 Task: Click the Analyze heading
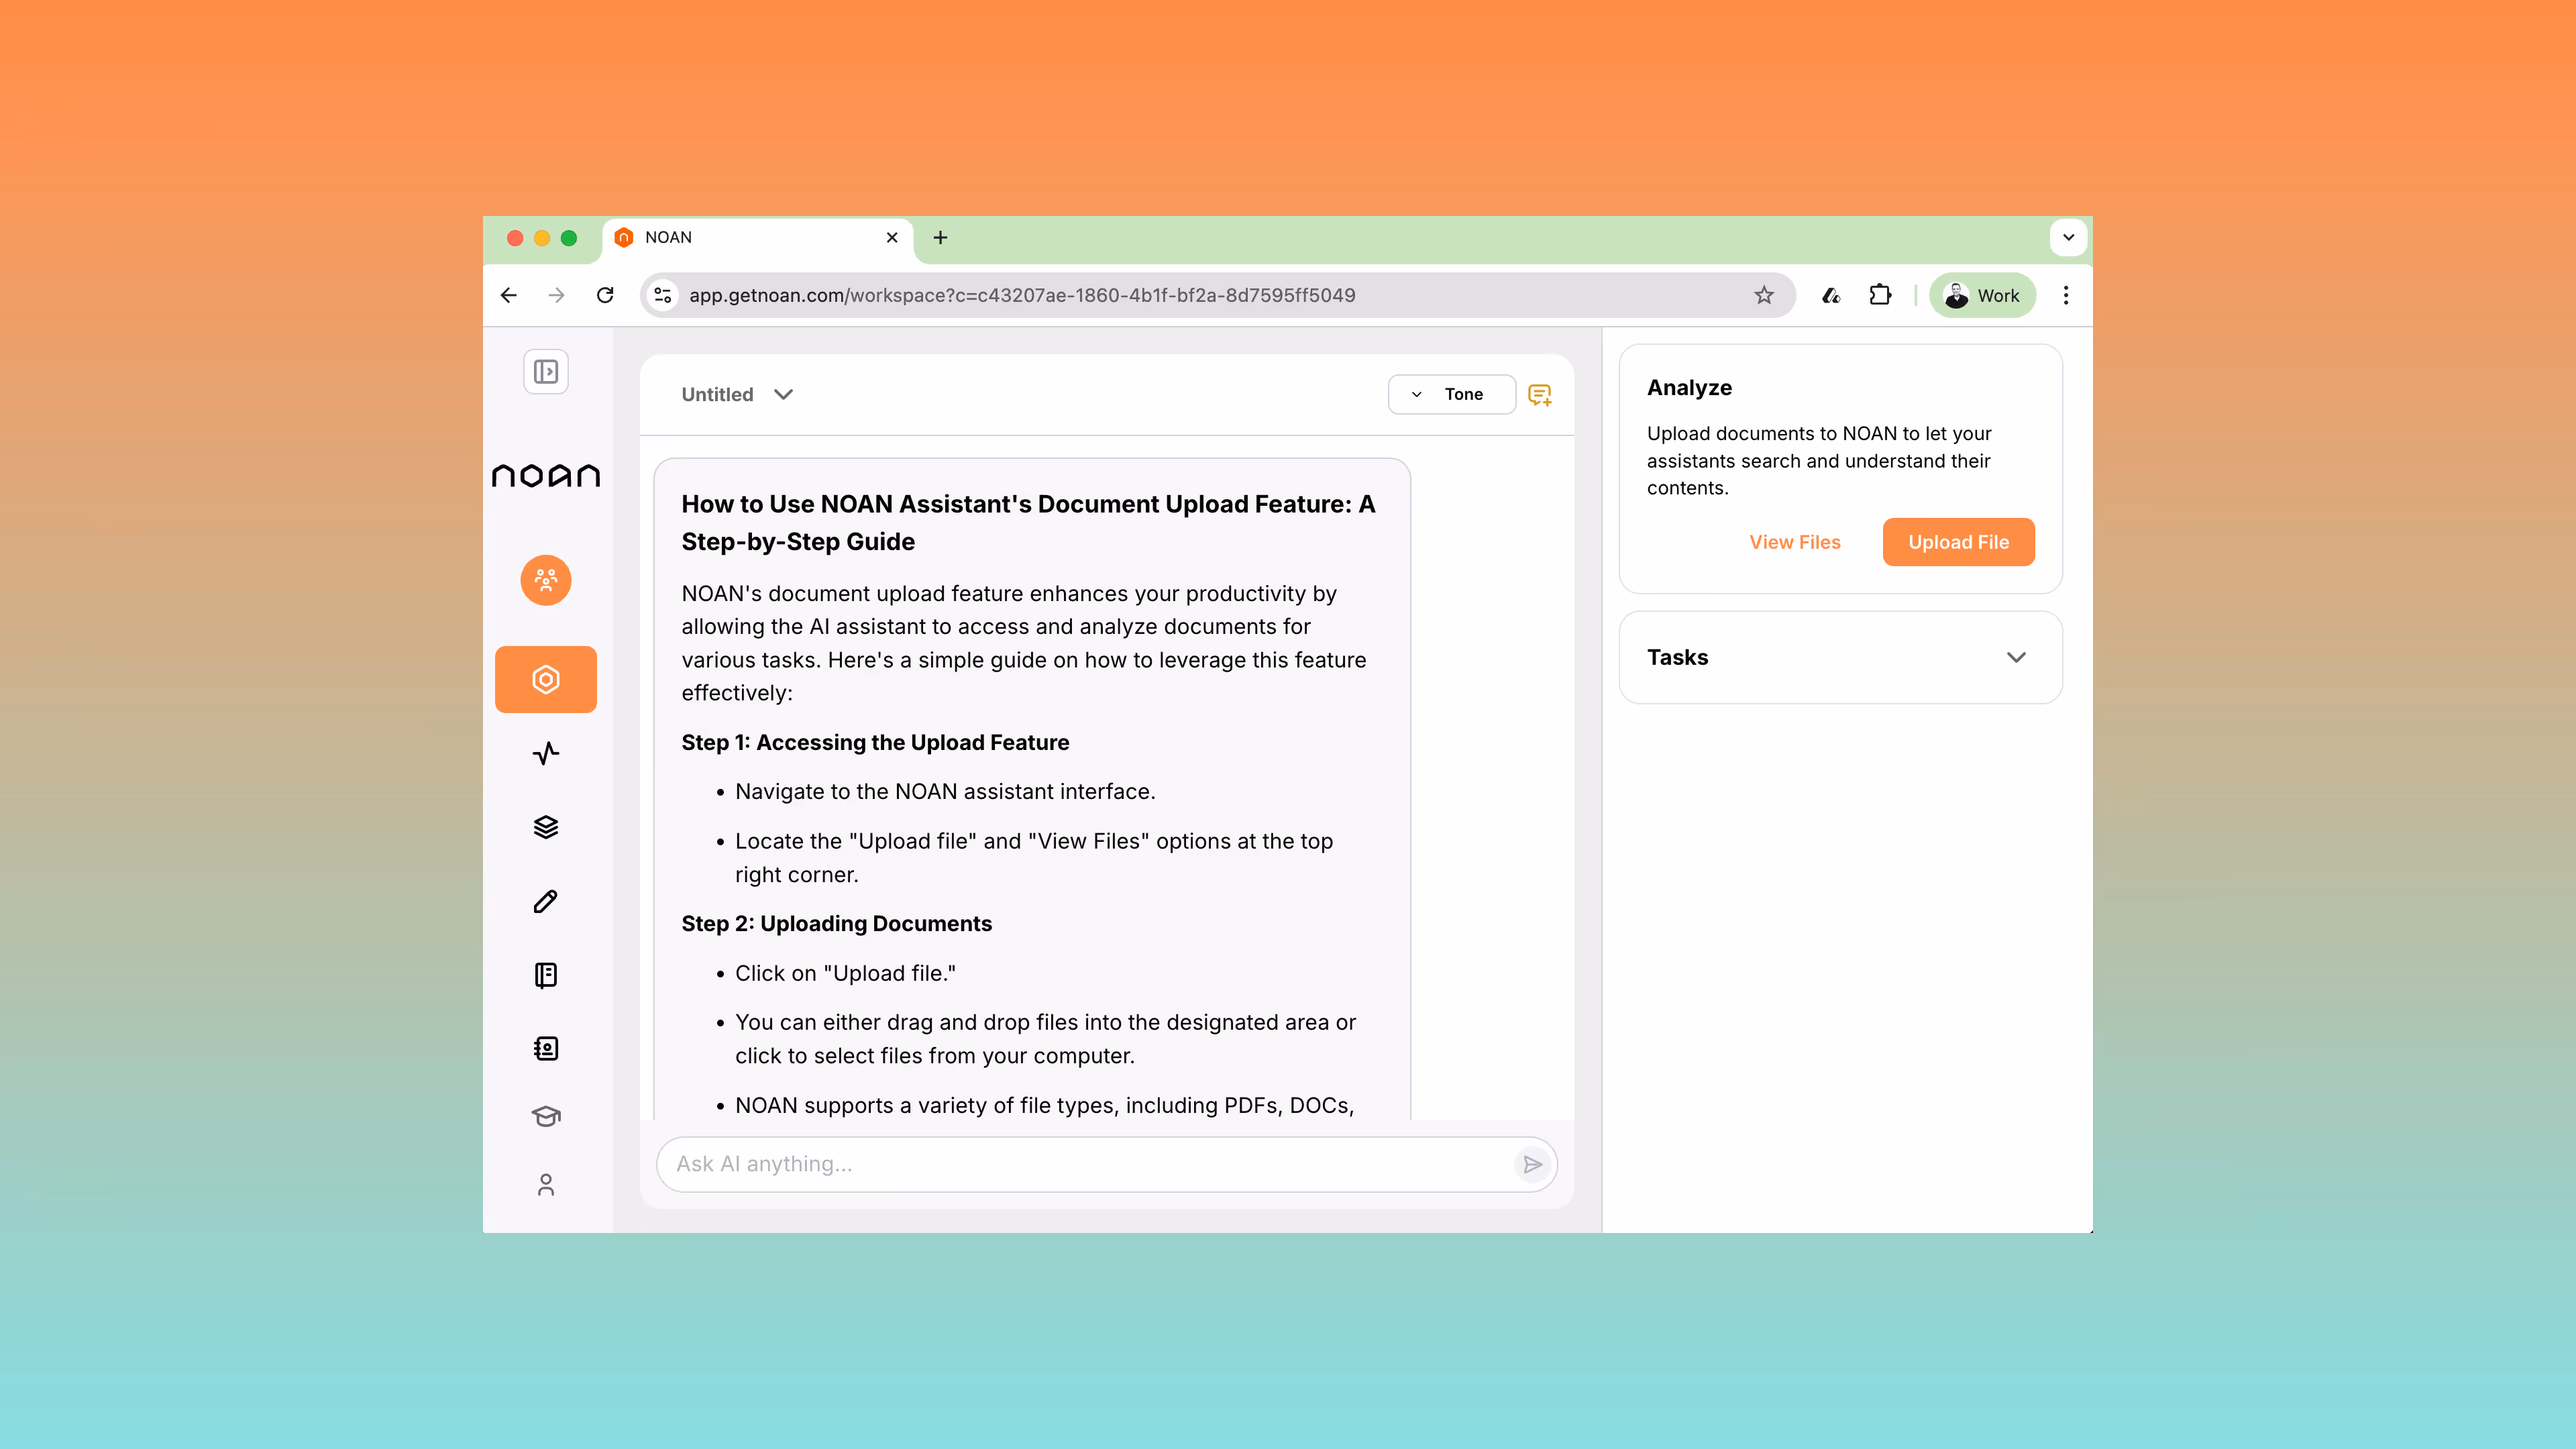(1690, 388)
